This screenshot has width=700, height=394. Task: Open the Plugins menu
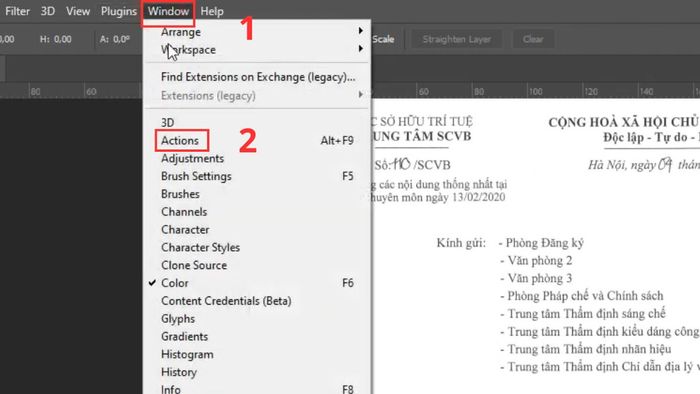(118, 11)
